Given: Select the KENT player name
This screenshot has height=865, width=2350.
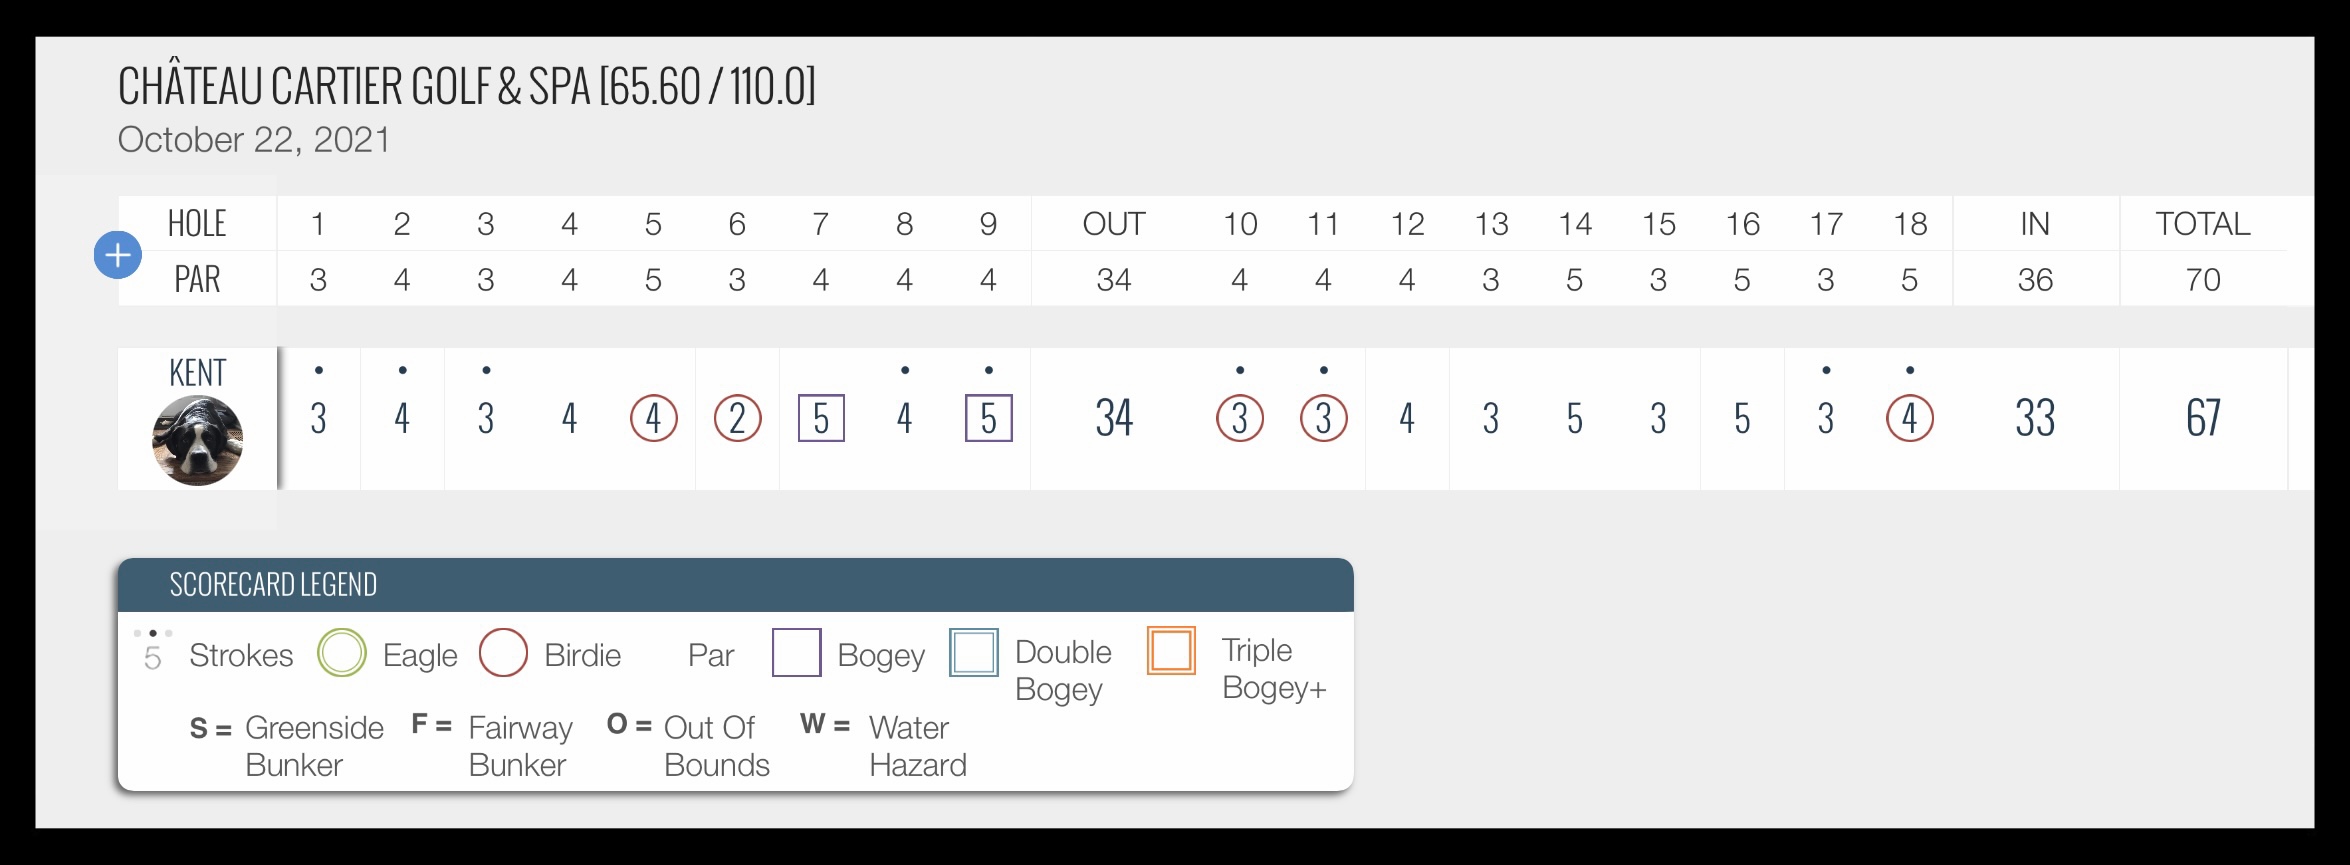Looking at the screenshot, I should 197,373.
